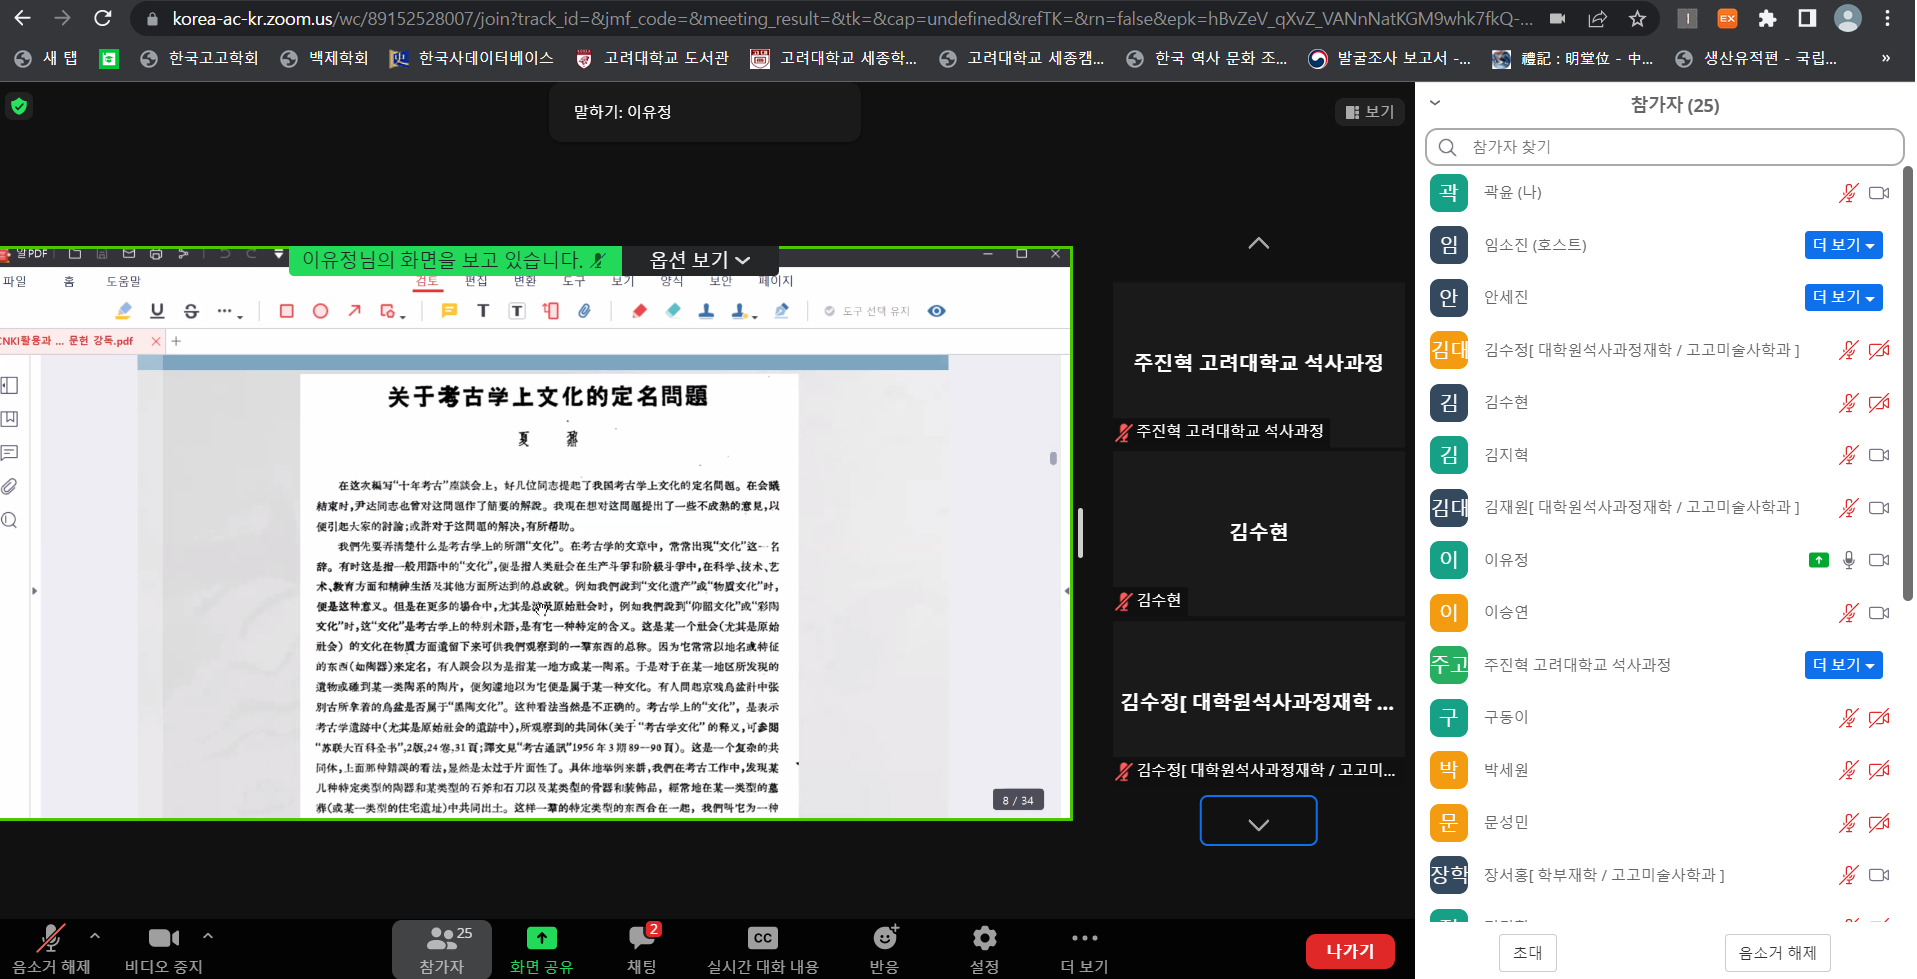This screenshot has height=979, width=1917.
Task: Expand audio options arrow beside microphone
Action: click(95, 936)
